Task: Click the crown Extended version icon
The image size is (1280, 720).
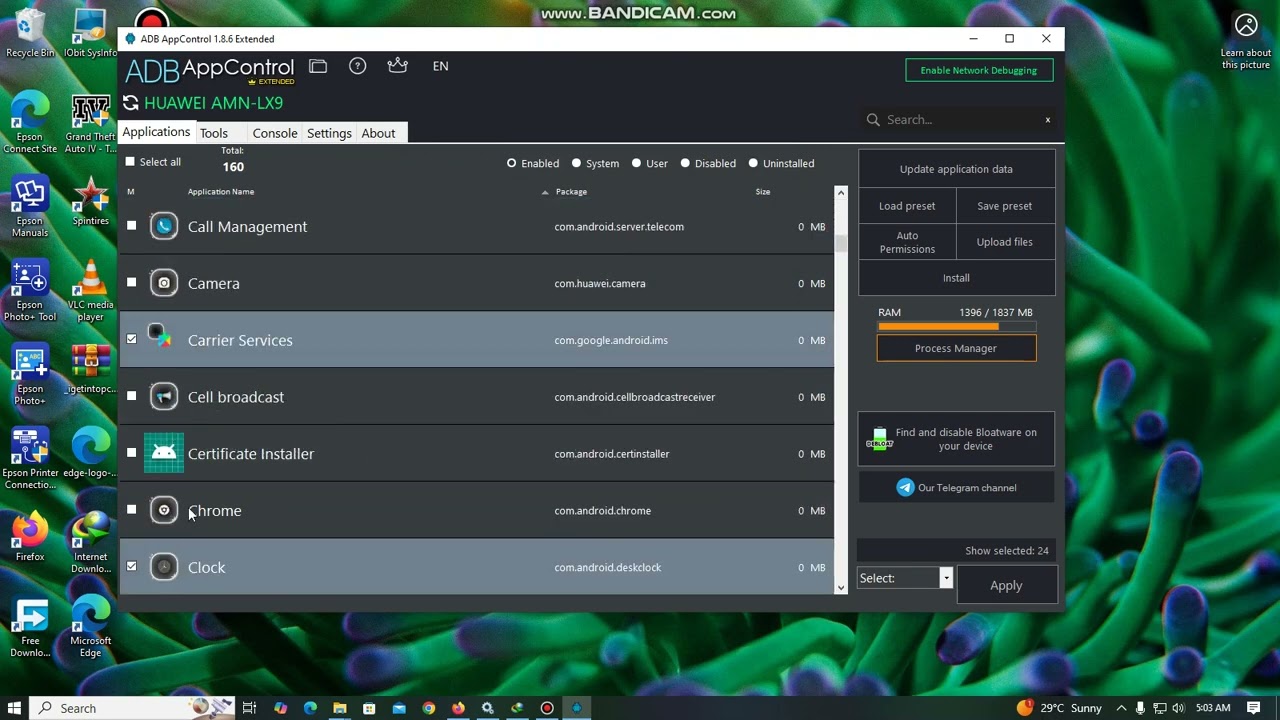Action: tap(398, 66)
